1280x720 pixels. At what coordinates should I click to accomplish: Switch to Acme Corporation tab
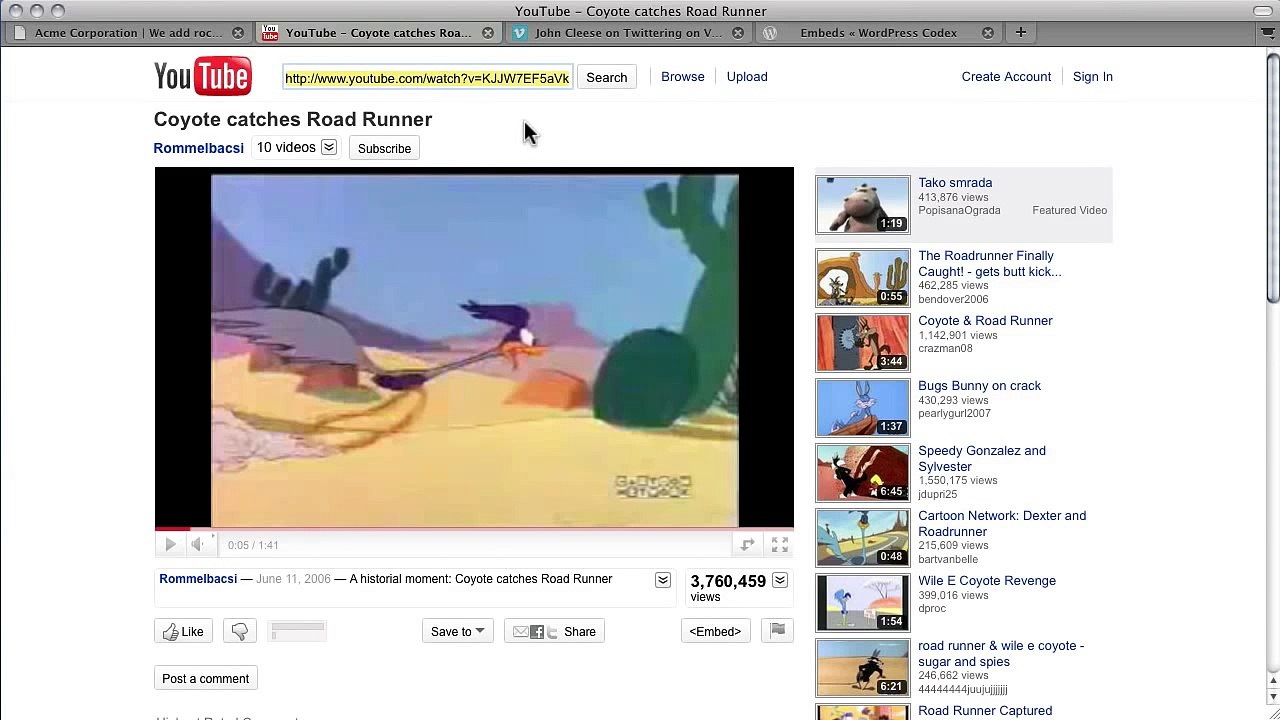128,33
